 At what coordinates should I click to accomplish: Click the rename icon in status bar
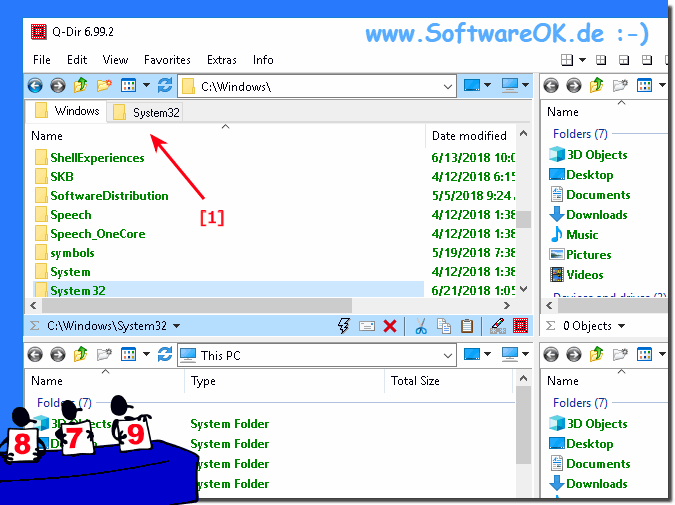click(367, 326)
